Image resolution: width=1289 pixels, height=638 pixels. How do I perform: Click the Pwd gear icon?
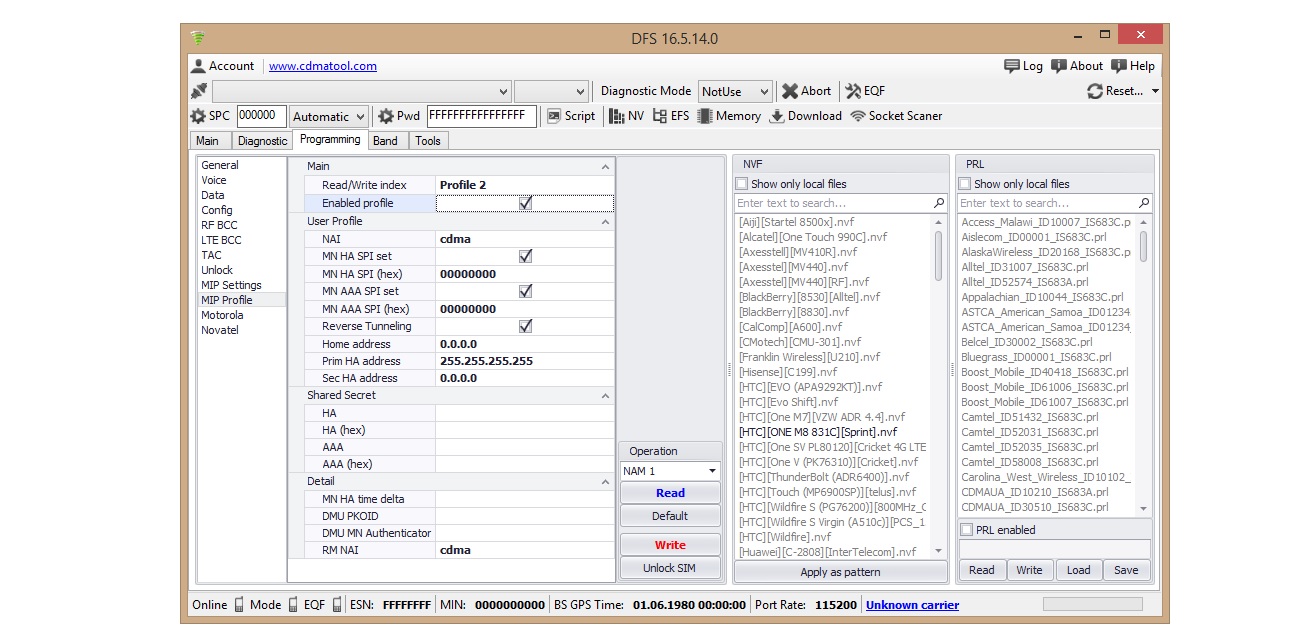pos(385,116)
